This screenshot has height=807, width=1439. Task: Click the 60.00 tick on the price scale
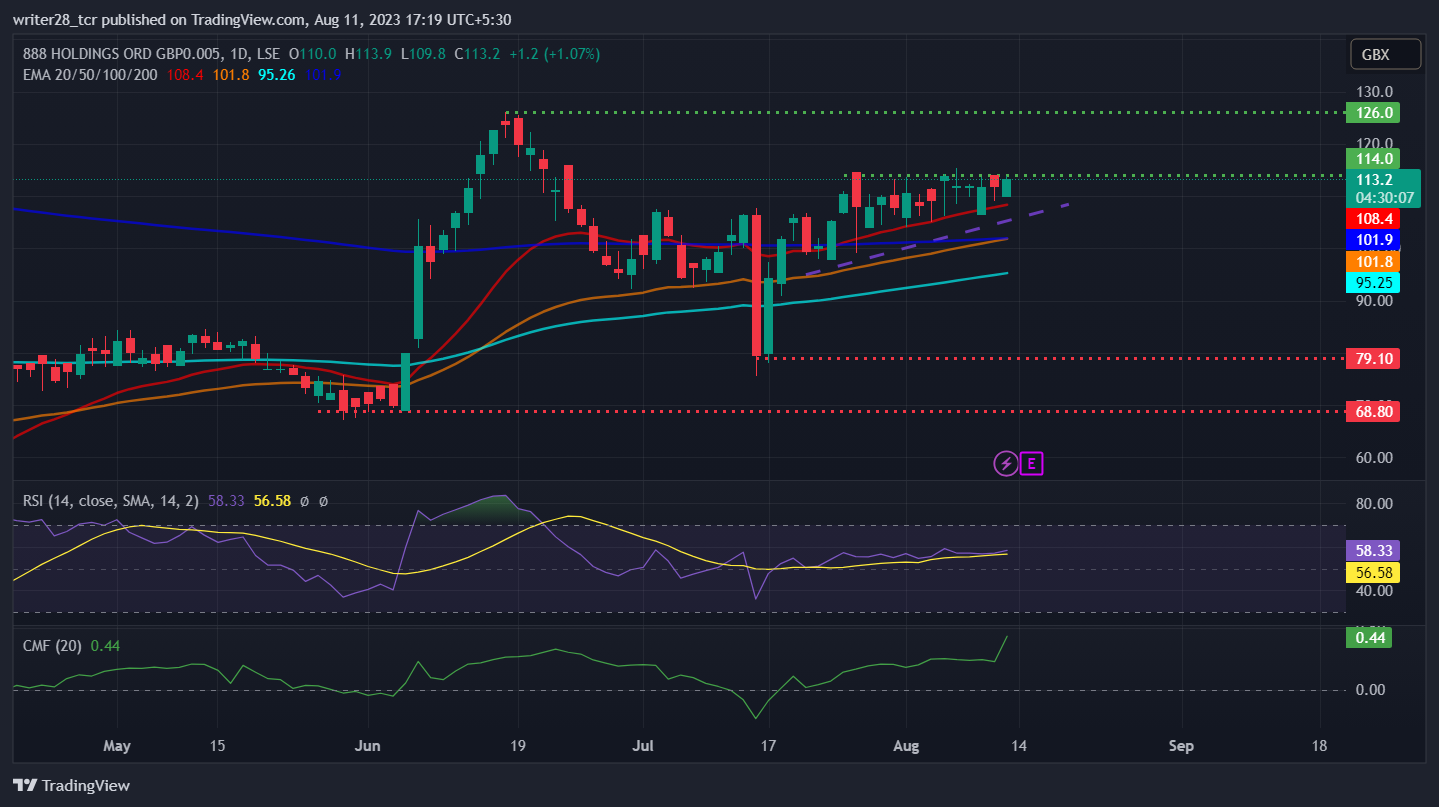(1375, 458)
